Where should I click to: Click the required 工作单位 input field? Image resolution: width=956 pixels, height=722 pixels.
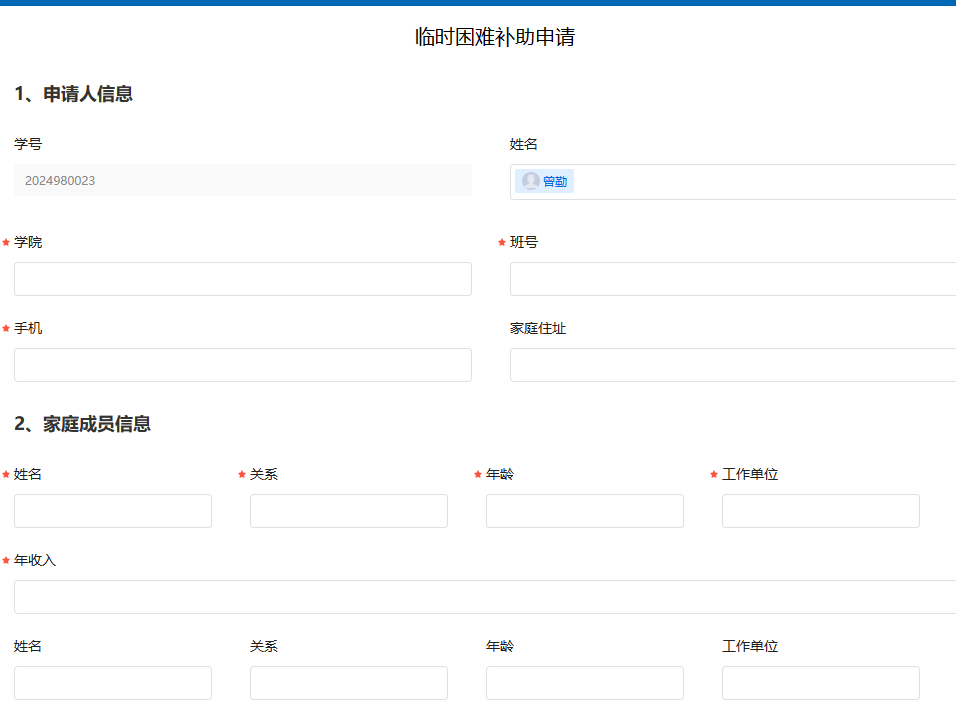(x=821, y=511)
